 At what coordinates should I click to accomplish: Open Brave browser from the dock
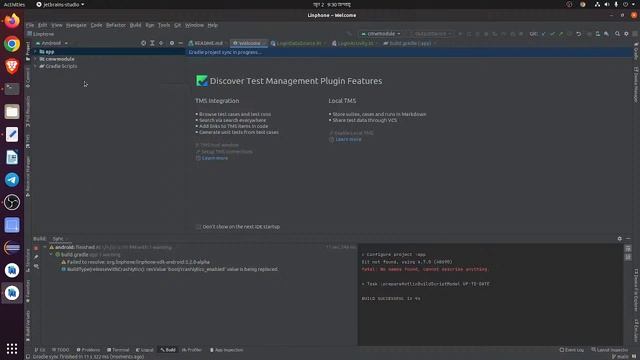point(12,66)
